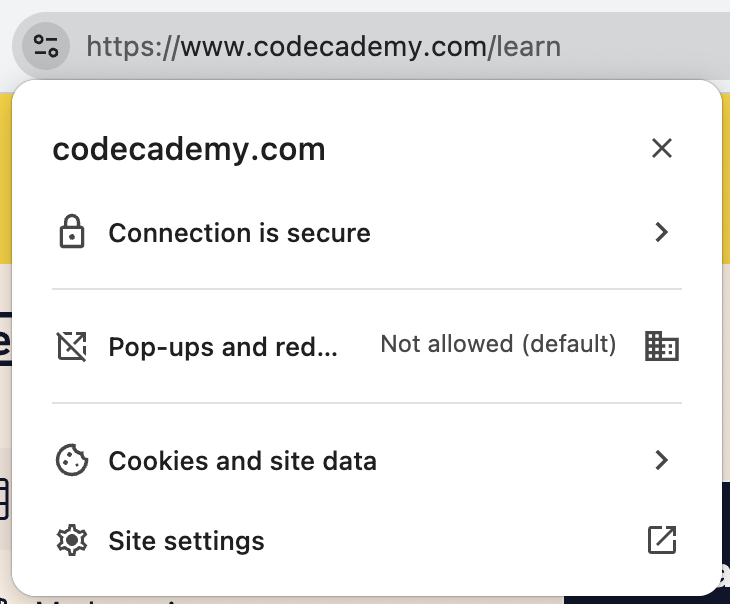Click the external link icon for Site settings

(x=661, y=540)
